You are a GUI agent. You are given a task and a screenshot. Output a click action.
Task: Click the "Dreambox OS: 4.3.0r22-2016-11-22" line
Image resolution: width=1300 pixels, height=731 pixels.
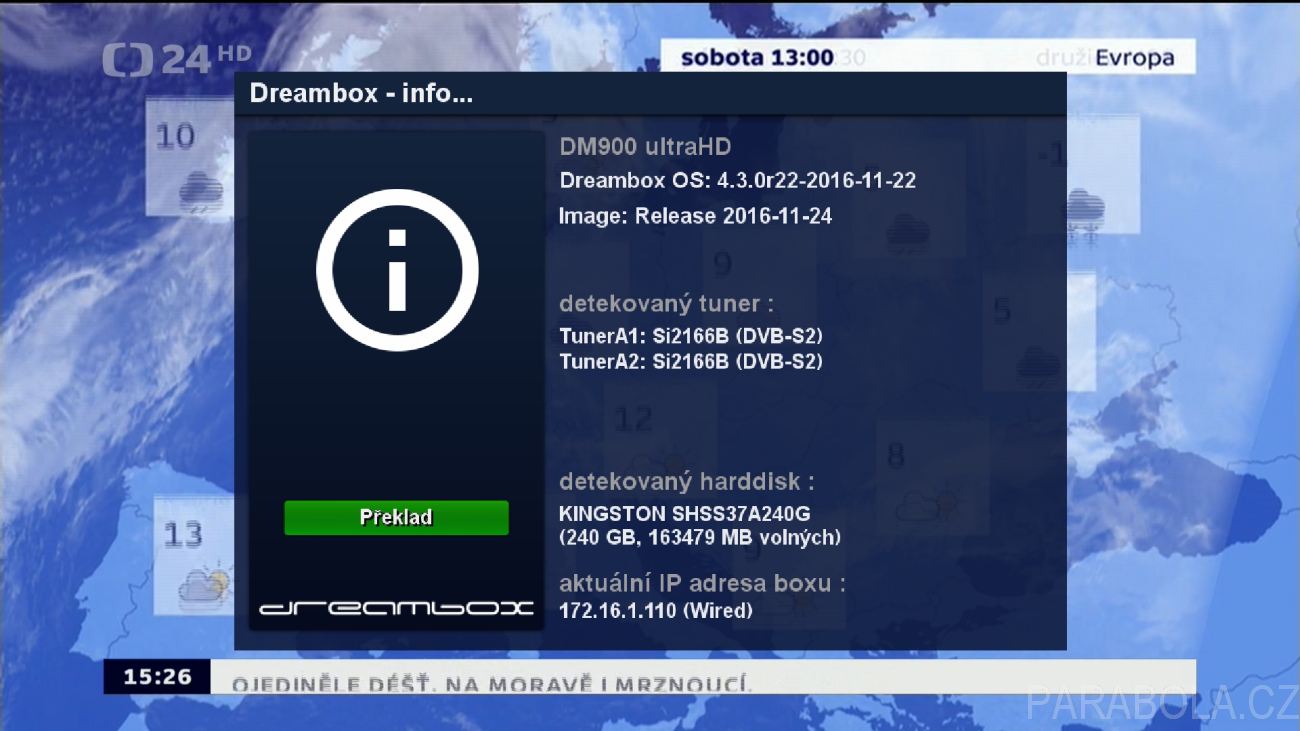pyautogui.click(x=738, y=181)
